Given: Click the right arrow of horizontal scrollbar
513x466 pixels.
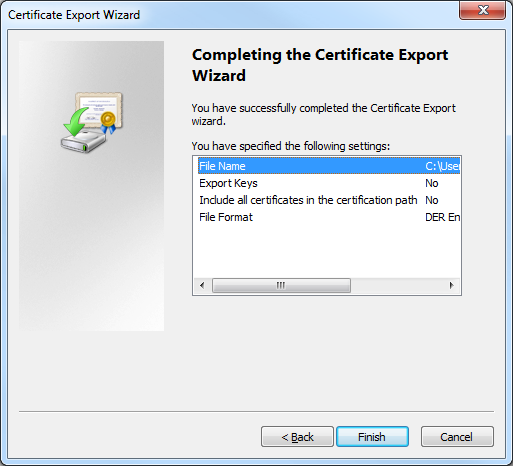Looking at the screenshot, I should [x=452, y=285].
